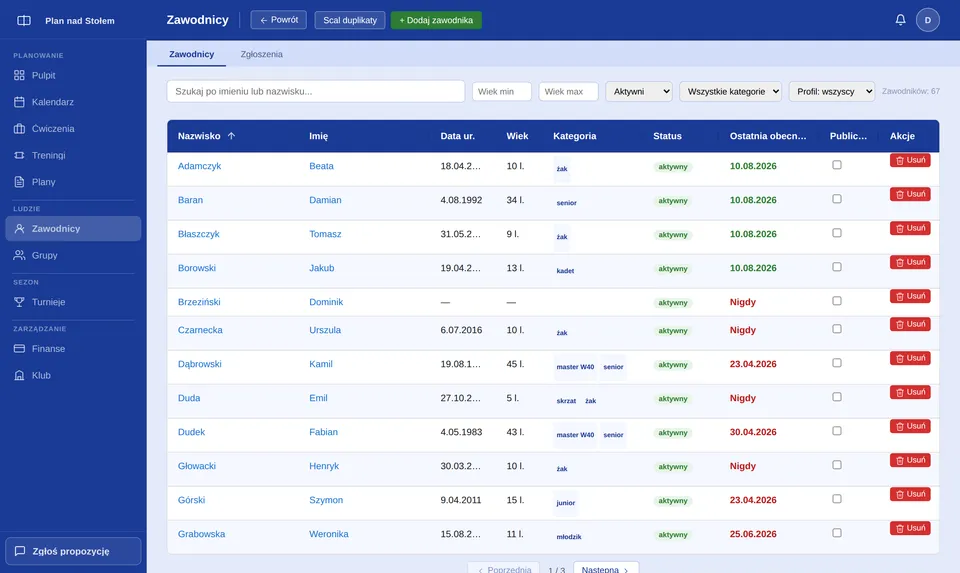This screenshot has width=960, height=573.
Task: Toggle public checkbox for Borowski
Action: 837,267
